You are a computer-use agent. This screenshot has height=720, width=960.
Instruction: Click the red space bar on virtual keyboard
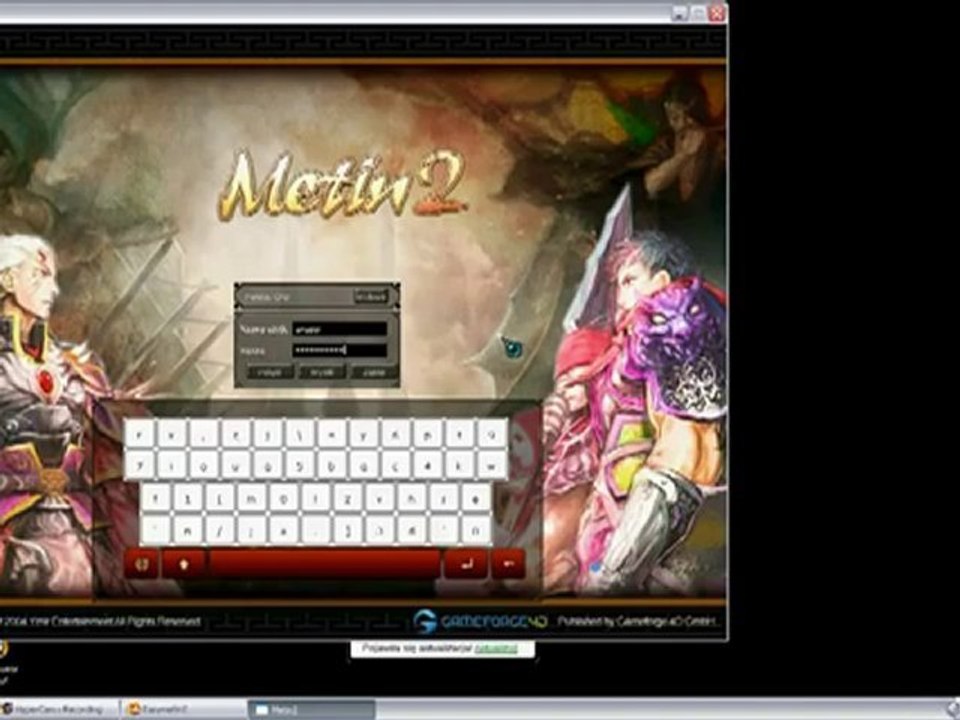tap(324, 563)
